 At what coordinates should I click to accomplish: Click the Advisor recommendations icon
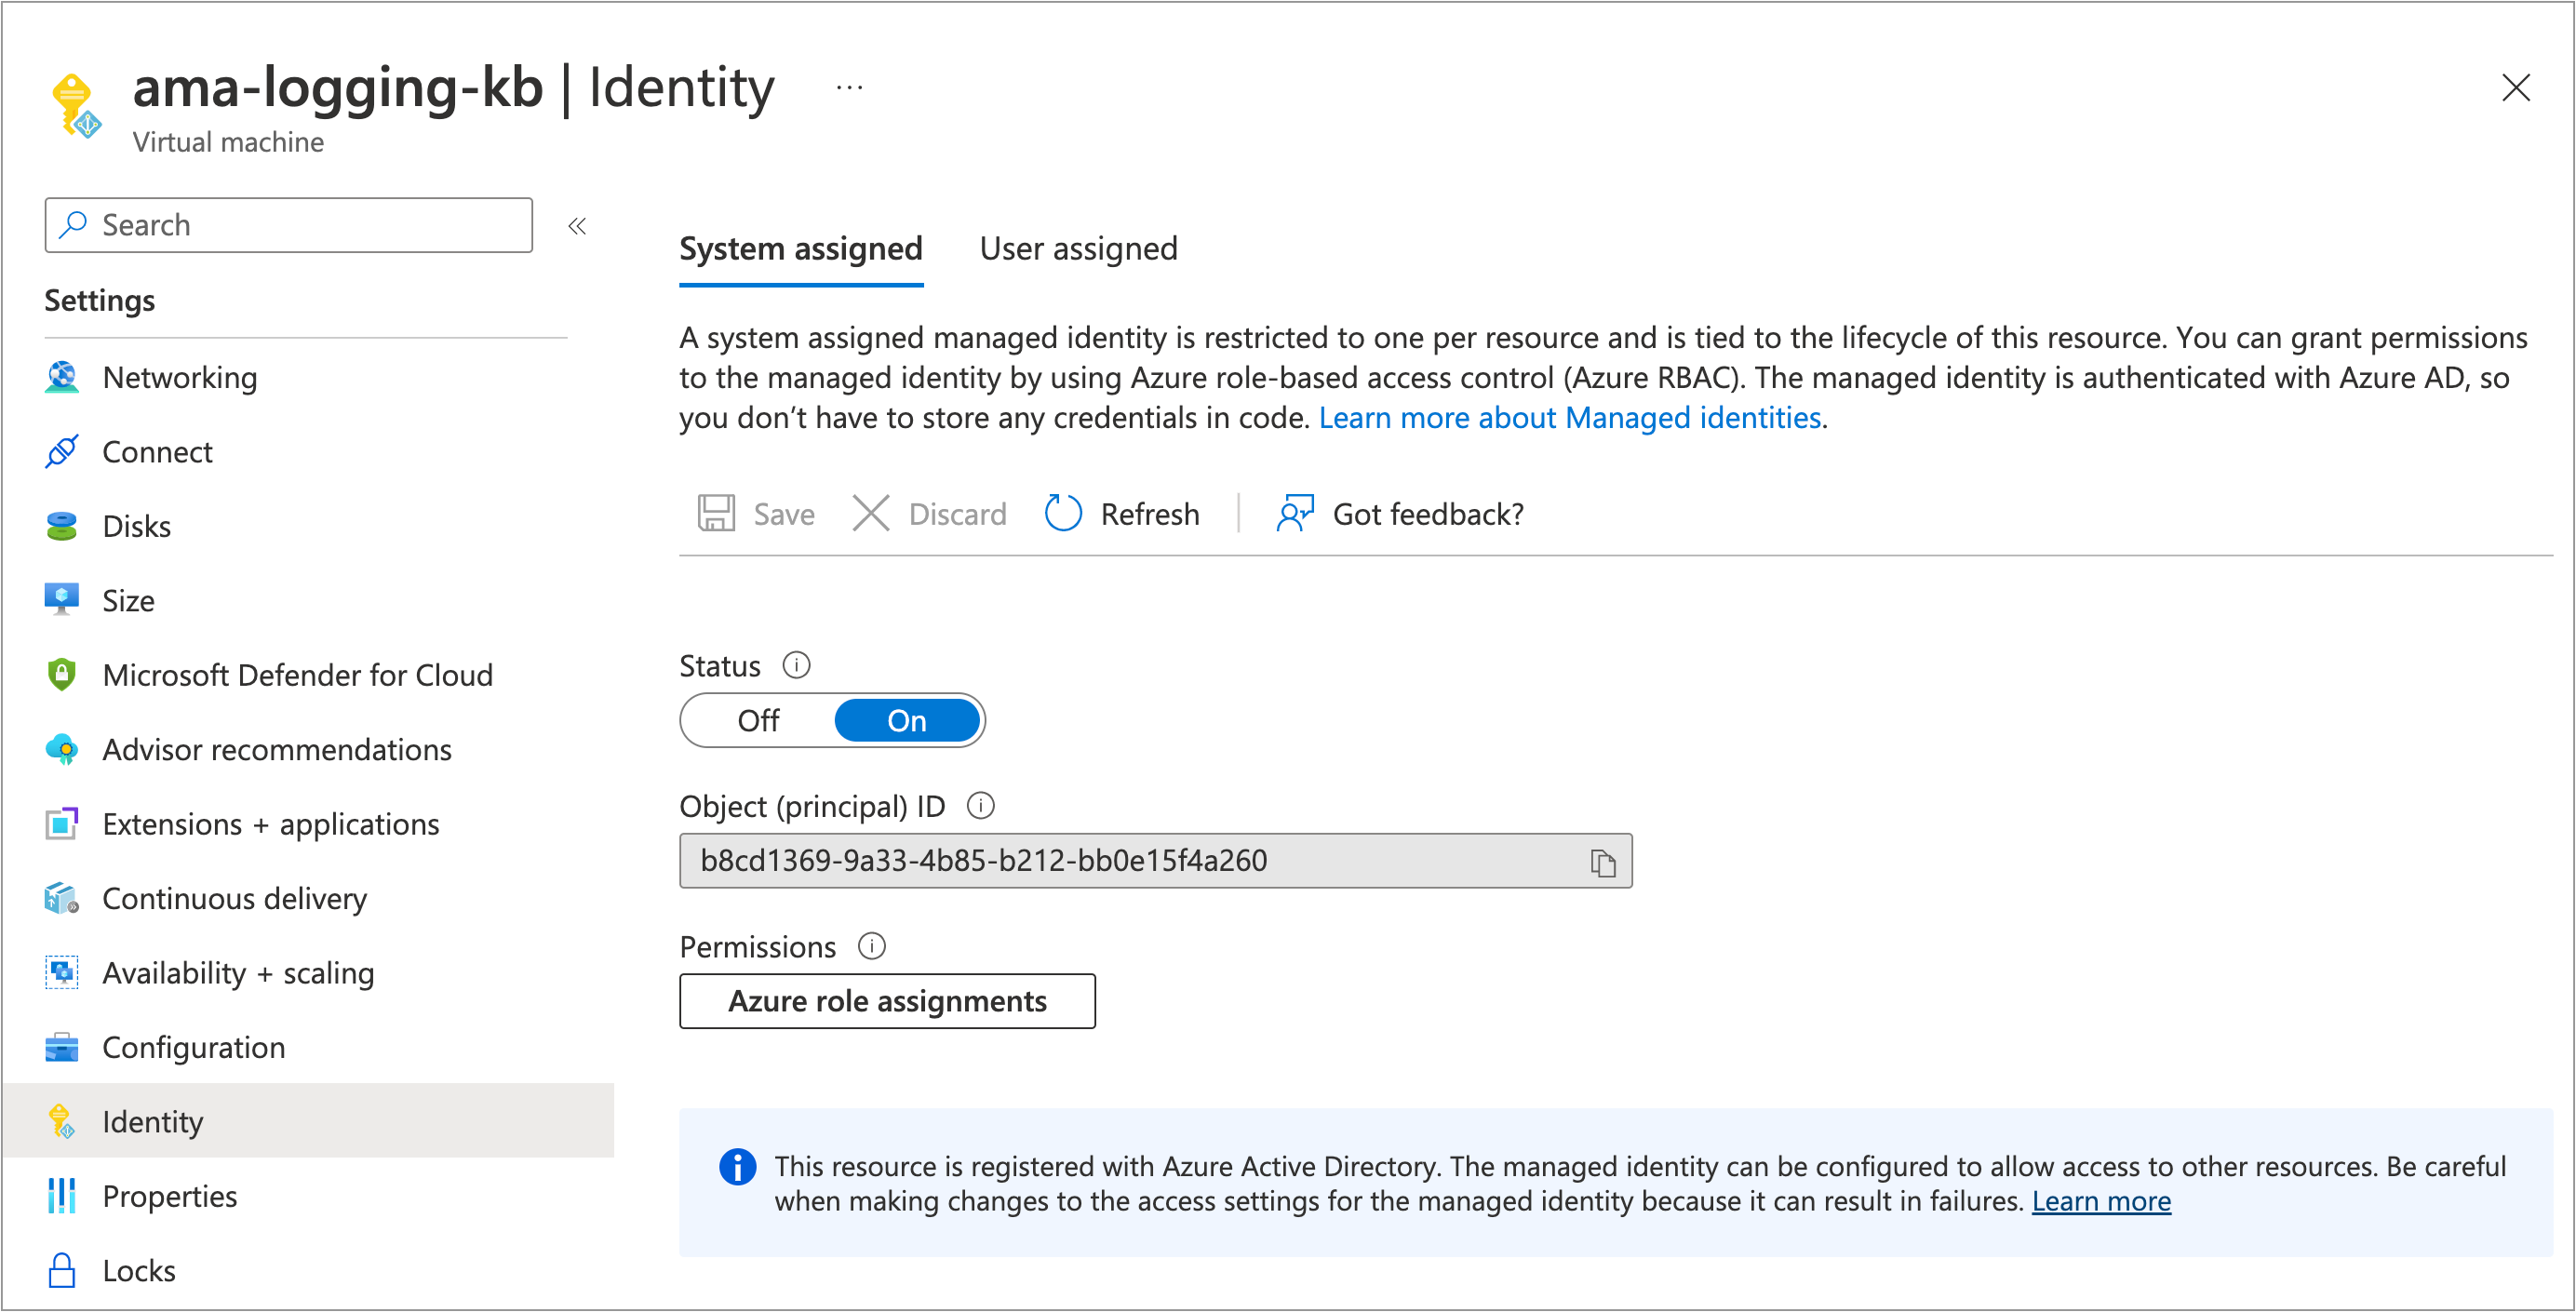(x=62, y=749)
